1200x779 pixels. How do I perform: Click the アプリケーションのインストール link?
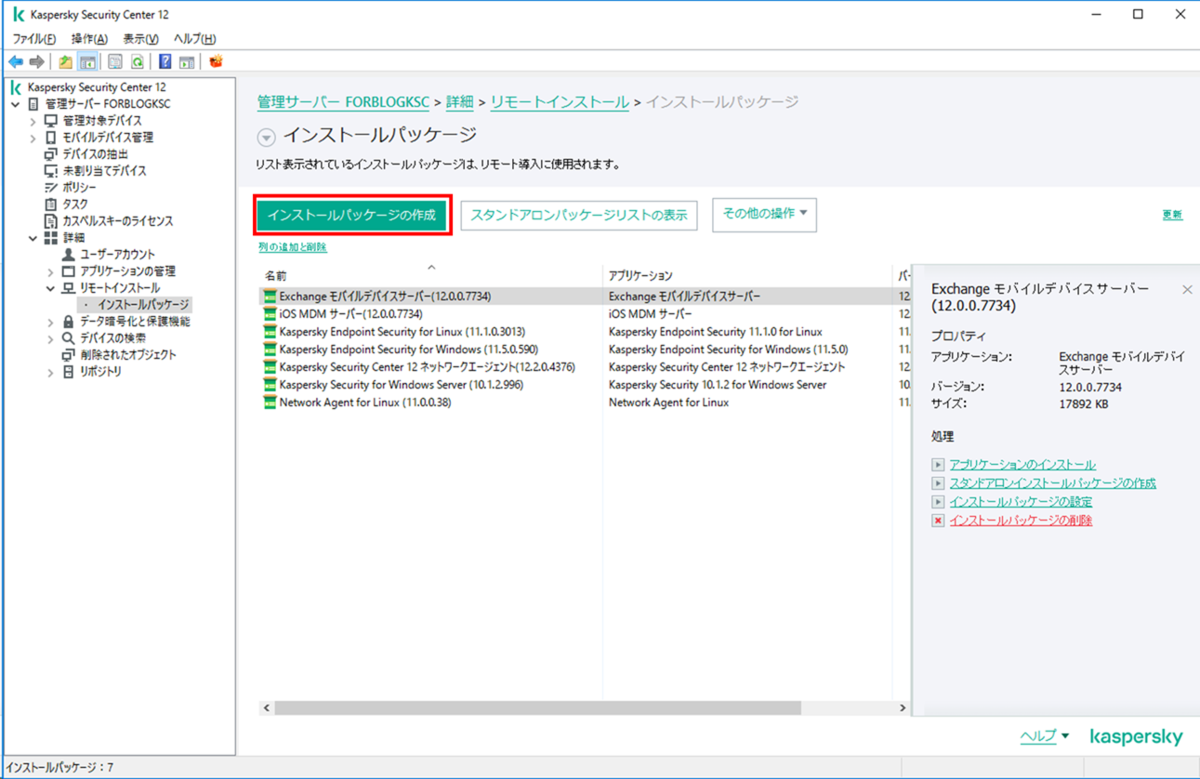click(1022, 465)
